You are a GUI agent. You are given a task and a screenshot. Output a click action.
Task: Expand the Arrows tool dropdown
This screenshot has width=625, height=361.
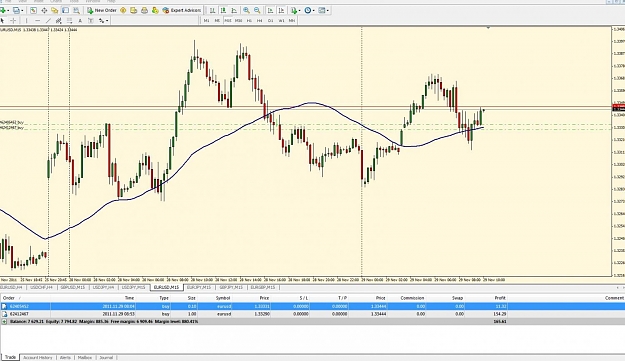[107, 21]
